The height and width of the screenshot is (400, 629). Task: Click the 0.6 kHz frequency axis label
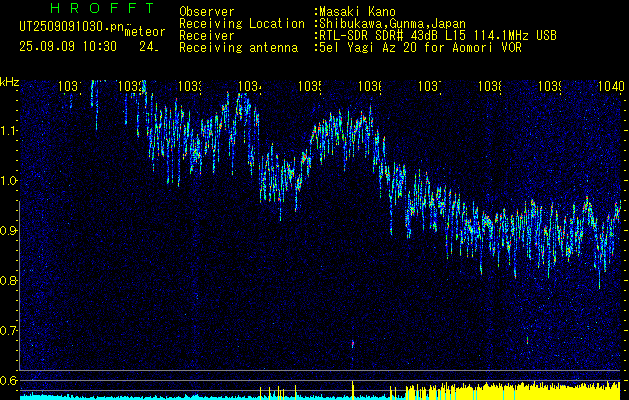[x=9, y=380]
